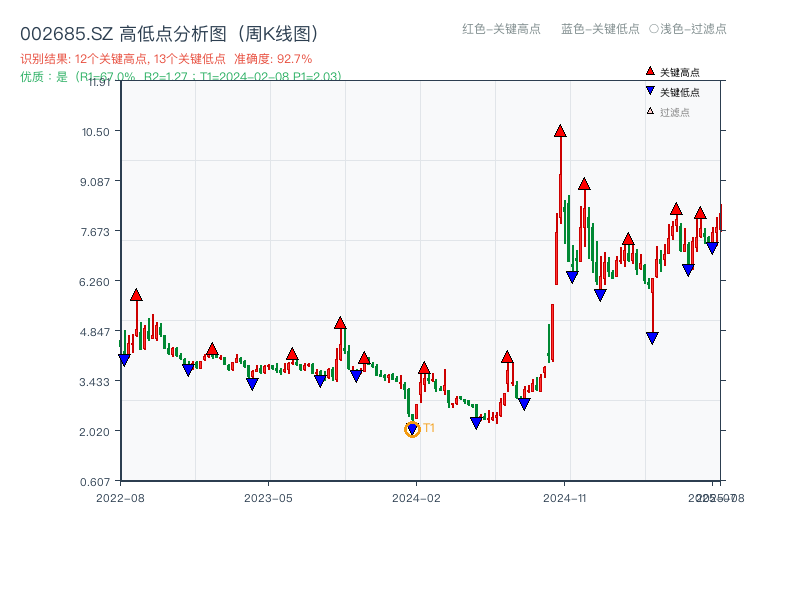
Task: Click the 2024-02 x-axis date label
Action: (416, 498)
